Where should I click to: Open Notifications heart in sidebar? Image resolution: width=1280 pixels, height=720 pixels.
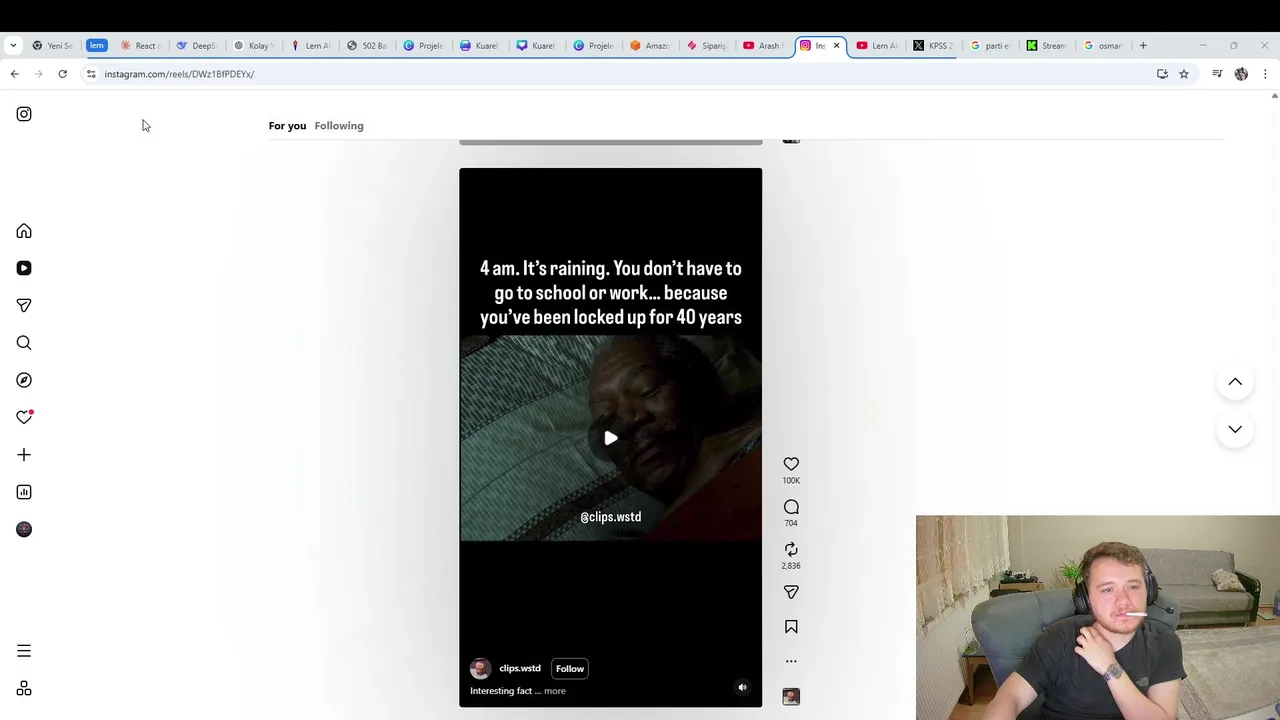24,417
